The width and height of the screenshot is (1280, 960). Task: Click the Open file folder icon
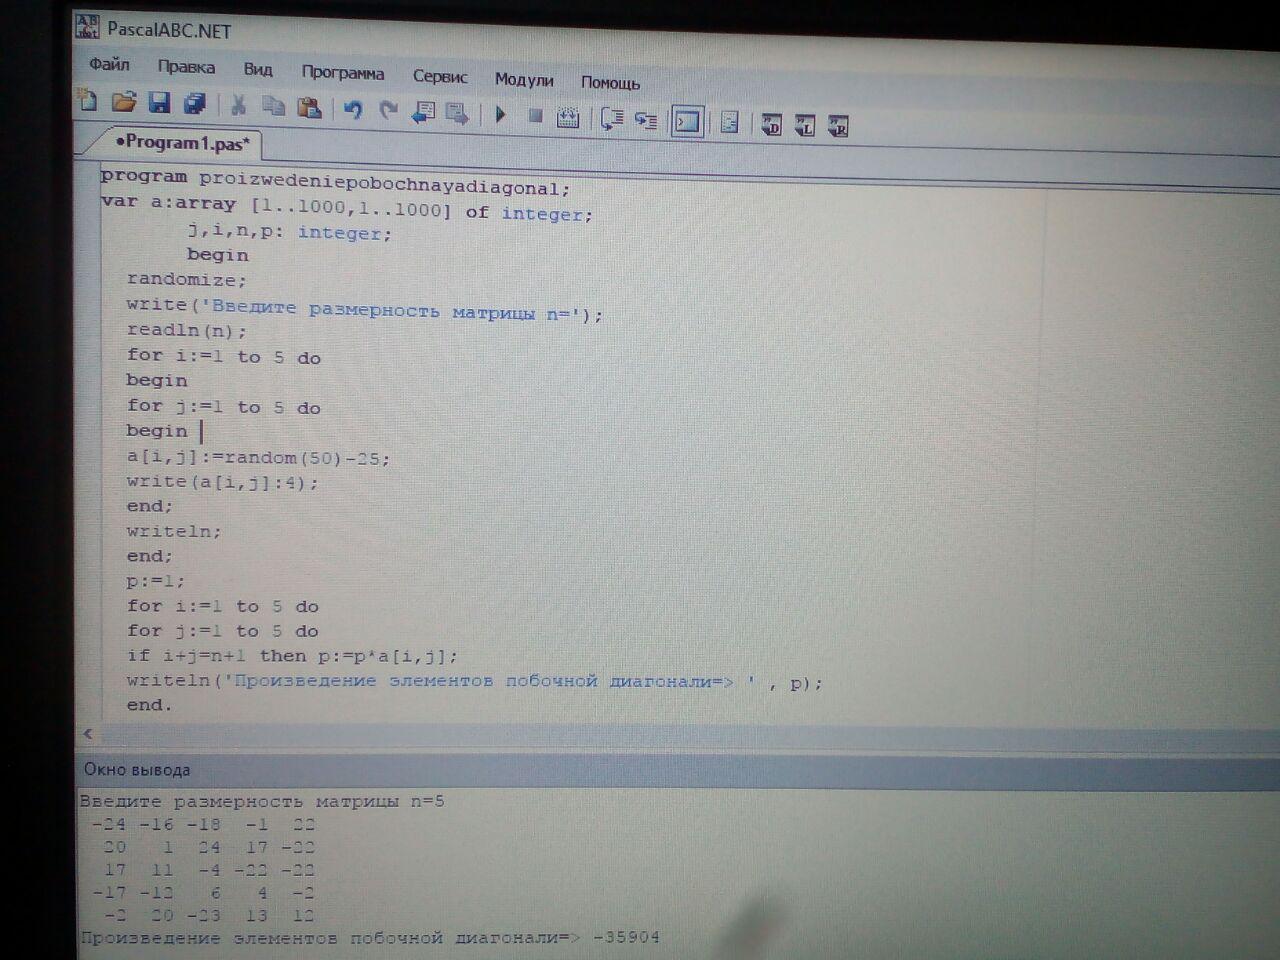tap(123, 101)
